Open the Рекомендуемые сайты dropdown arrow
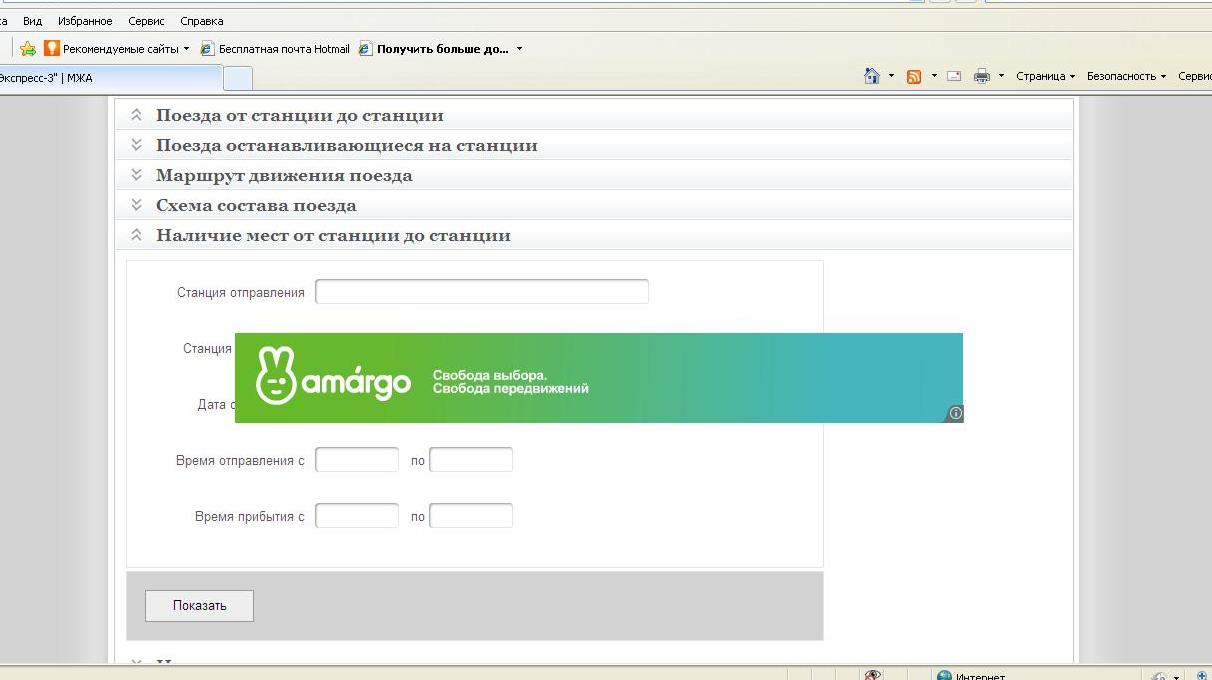Viewport: 1212px width, 680px height. click(186, 49)
